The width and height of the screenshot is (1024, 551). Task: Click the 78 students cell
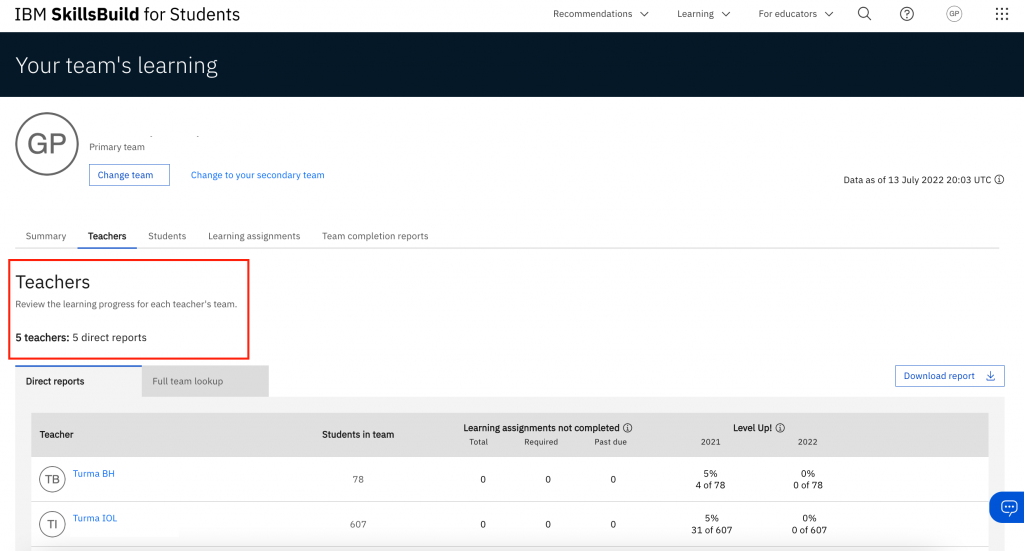358,479
